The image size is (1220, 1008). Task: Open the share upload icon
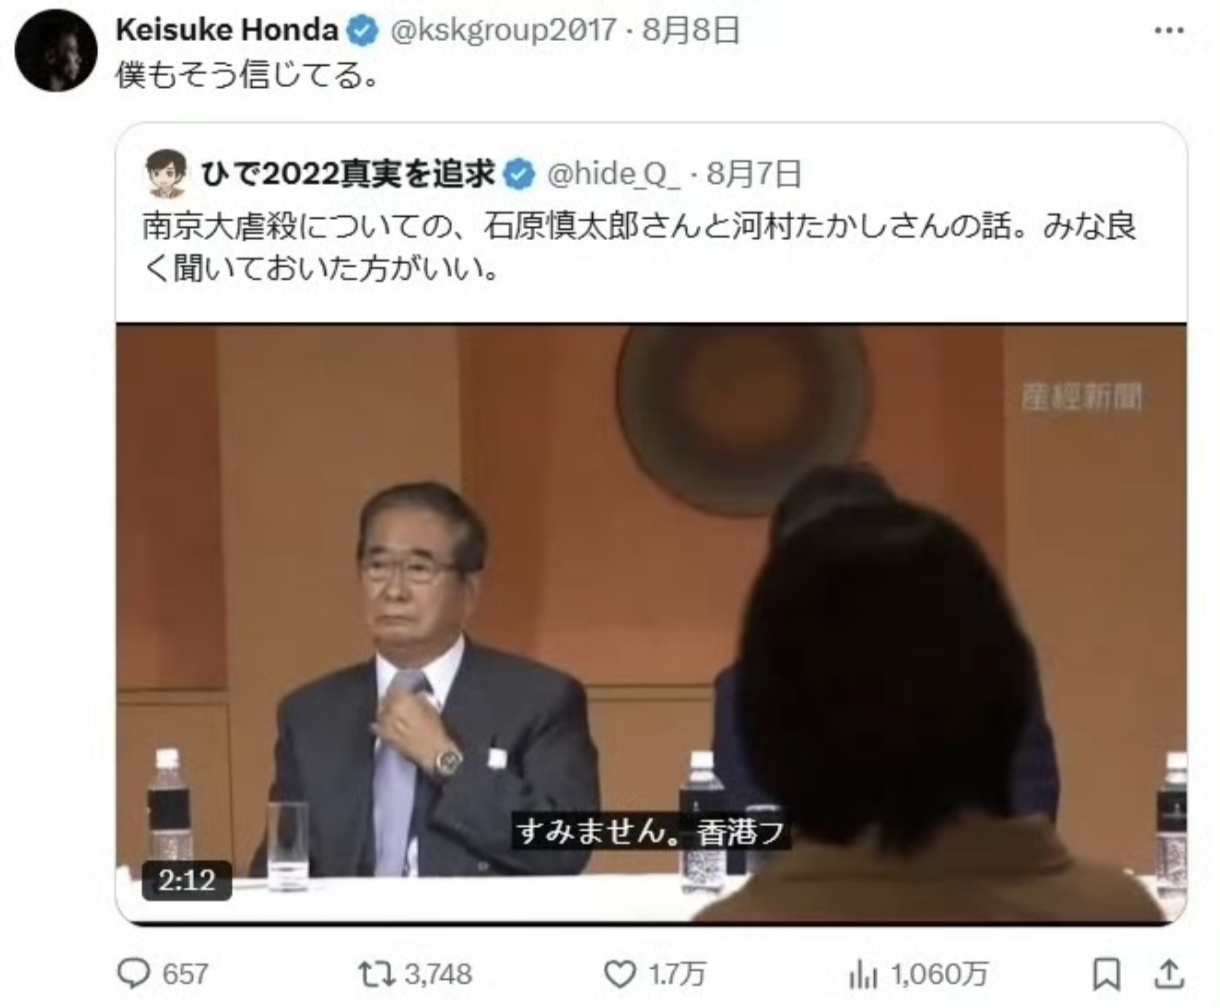point(1170,972)
